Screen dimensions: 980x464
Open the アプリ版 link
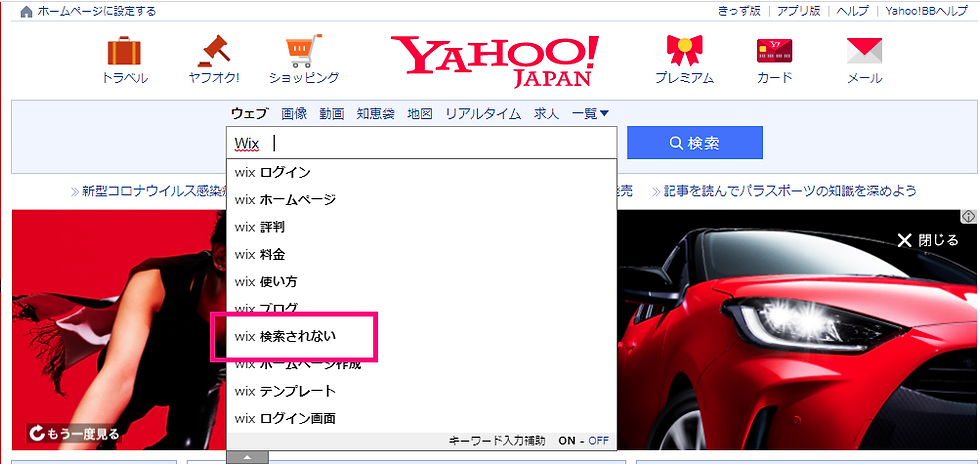798,11
